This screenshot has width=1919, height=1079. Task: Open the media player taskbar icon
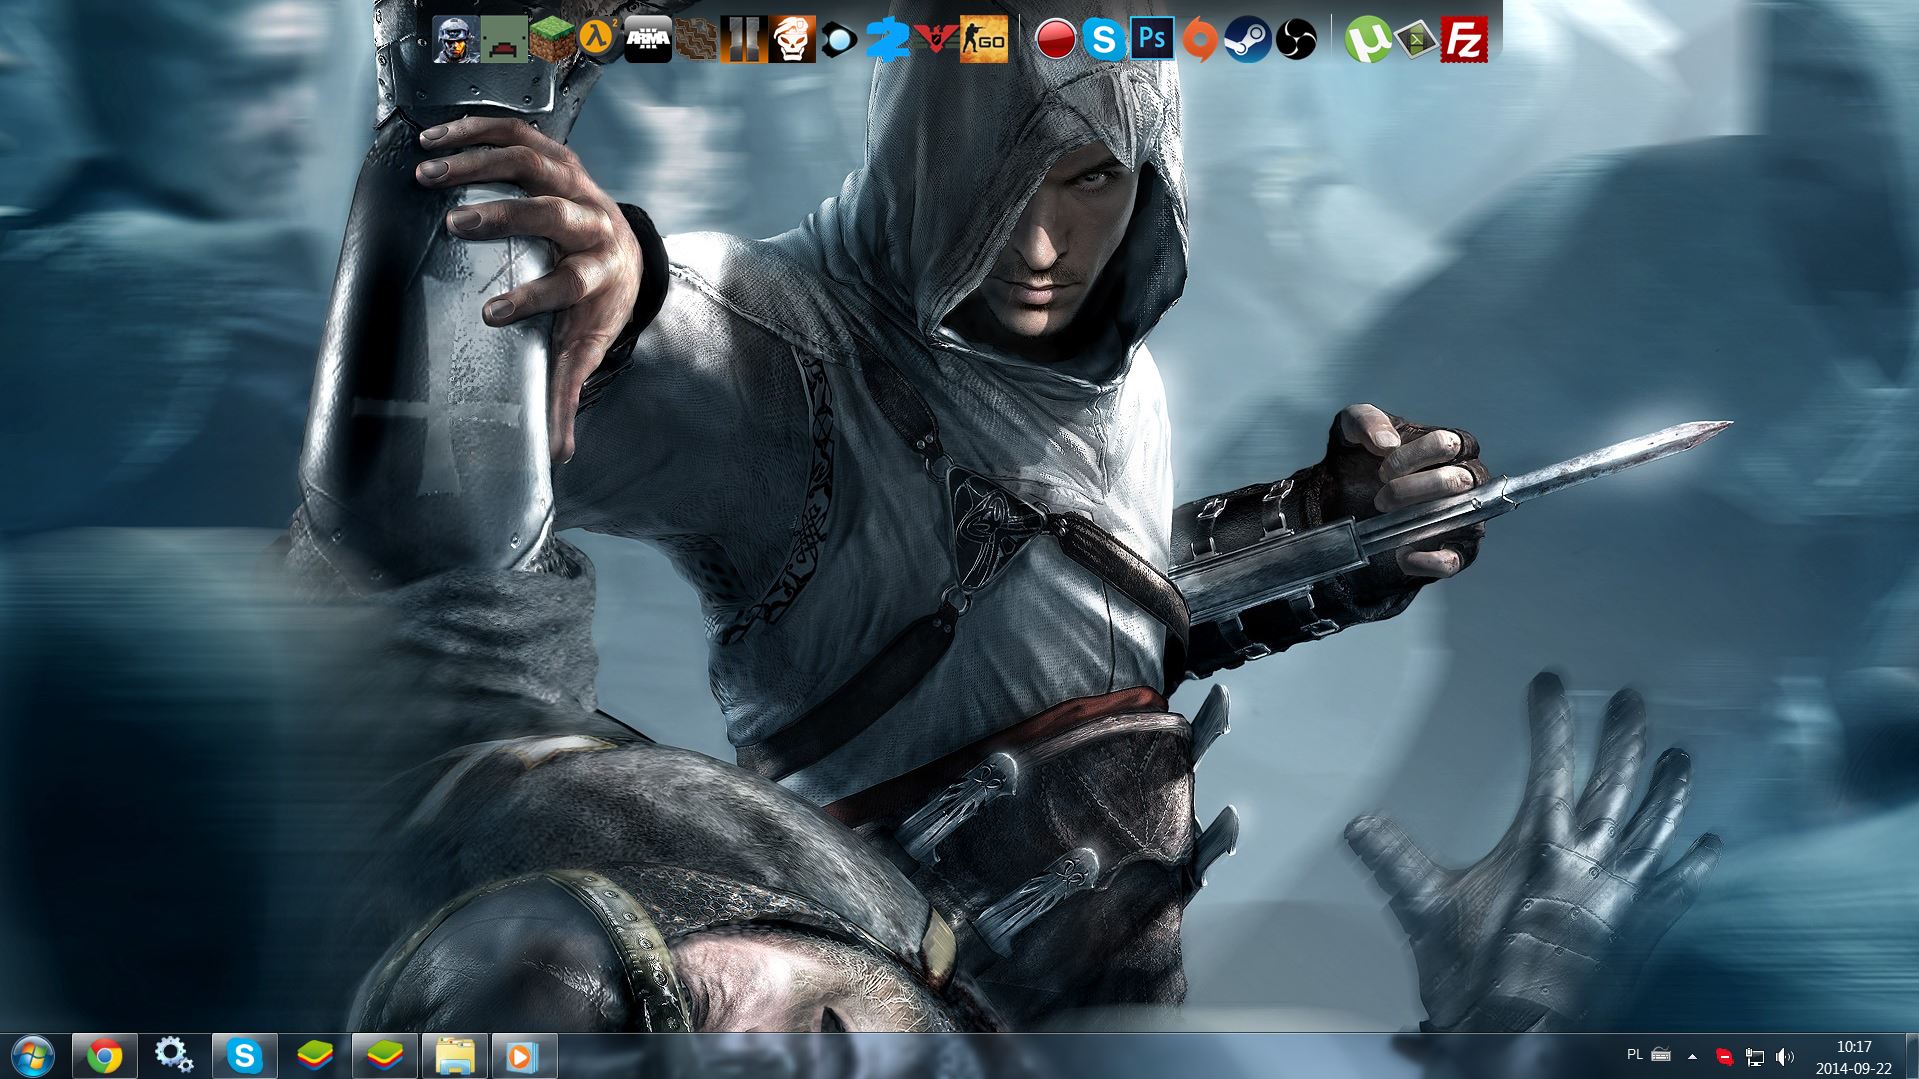coord(524,1056)
